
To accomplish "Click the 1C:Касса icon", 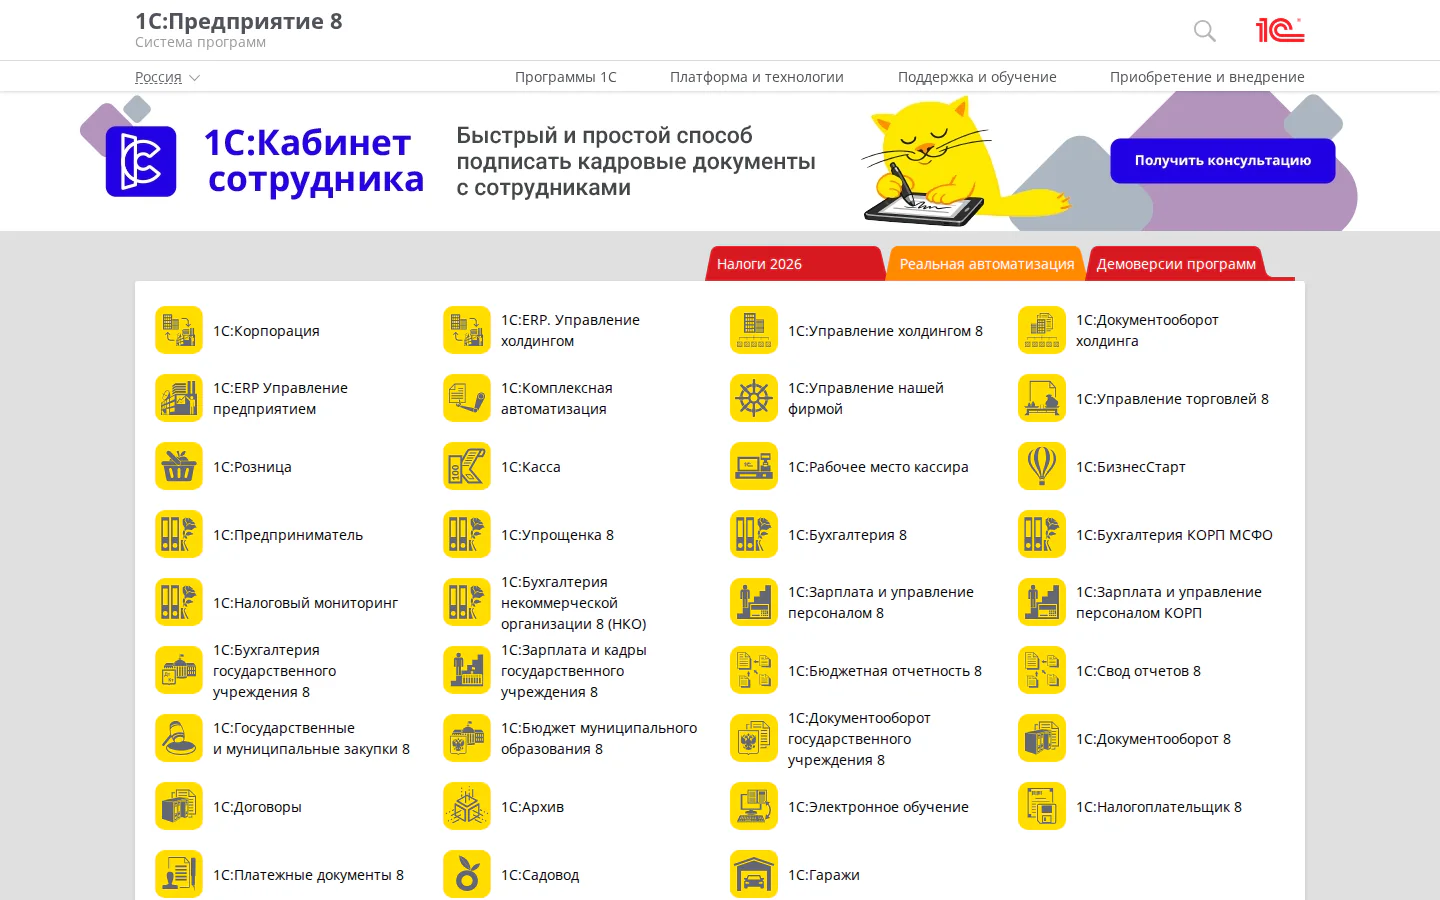I will coord(467,466).
